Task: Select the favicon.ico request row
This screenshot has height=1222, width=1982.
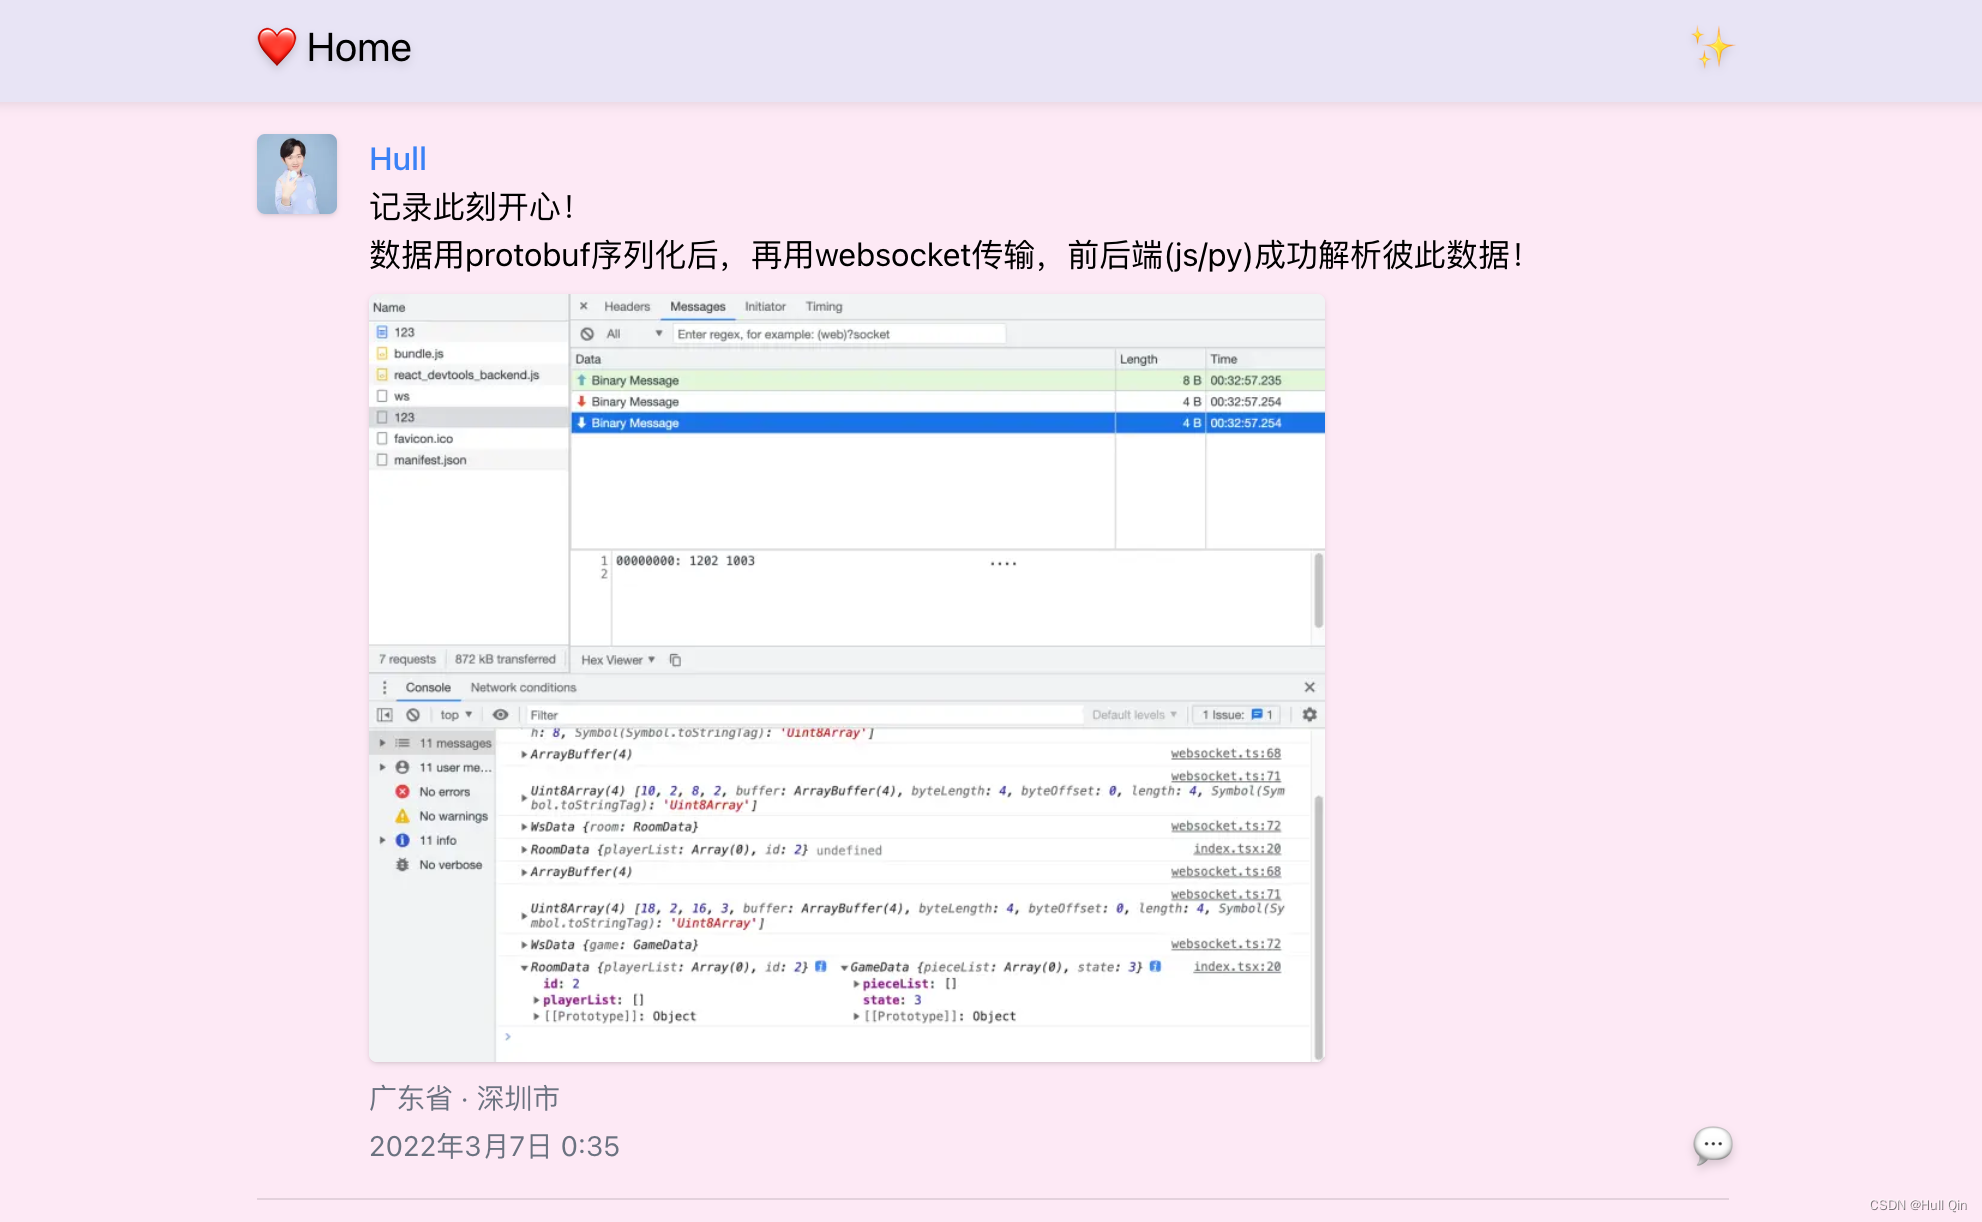Action: (x=423, y=439)
